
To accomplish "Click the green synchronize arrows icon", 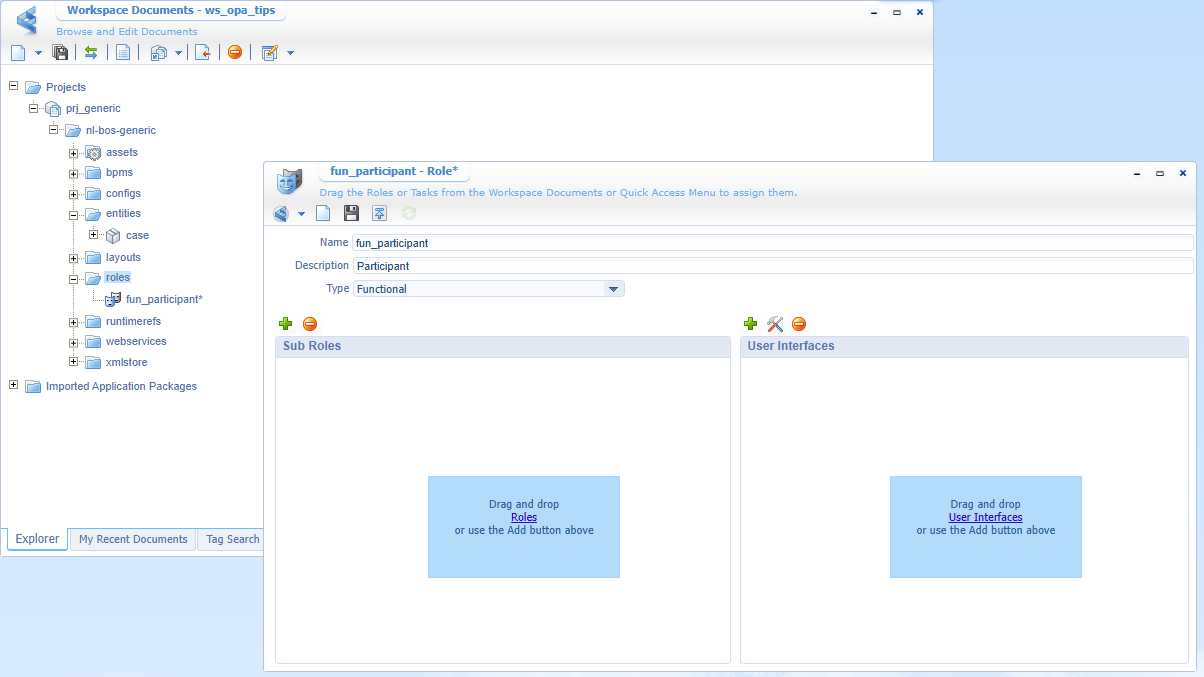I will (x=91, y=53).
